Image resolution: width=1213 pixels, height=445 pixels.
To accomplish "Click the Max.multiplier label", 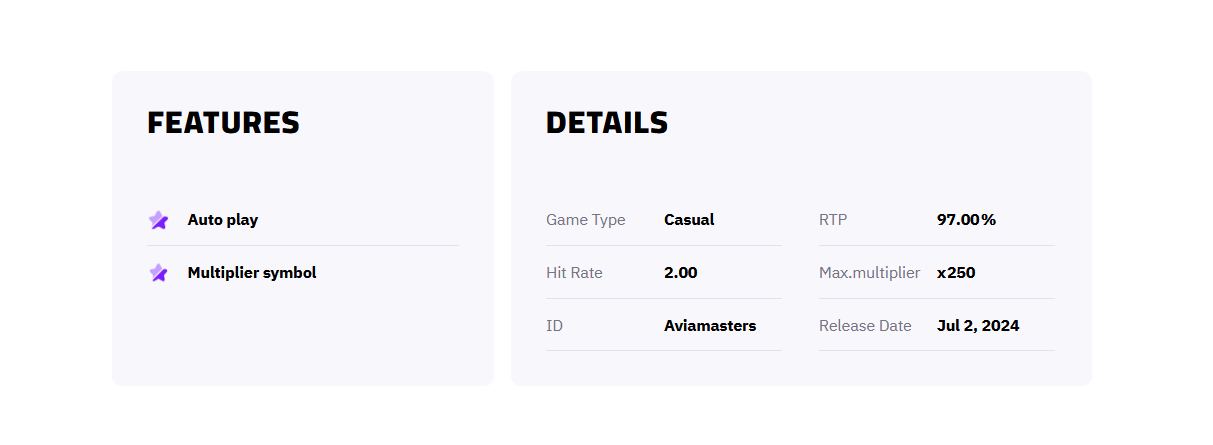I will [869, 272].
